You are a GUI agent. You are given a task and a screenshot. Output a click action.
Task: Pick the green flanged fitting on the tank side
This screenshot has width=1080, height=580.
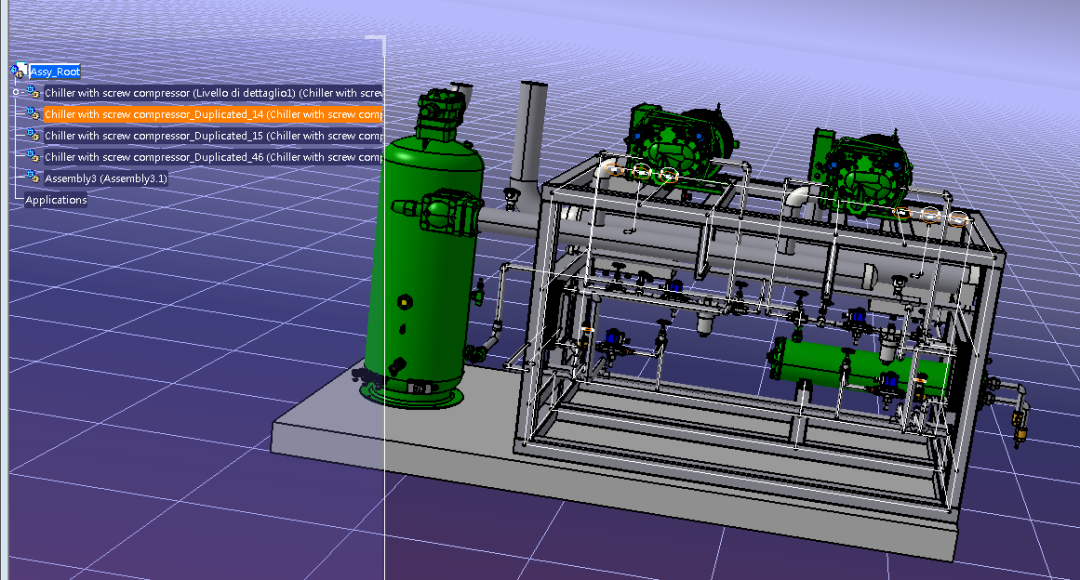tap(441, 212)
